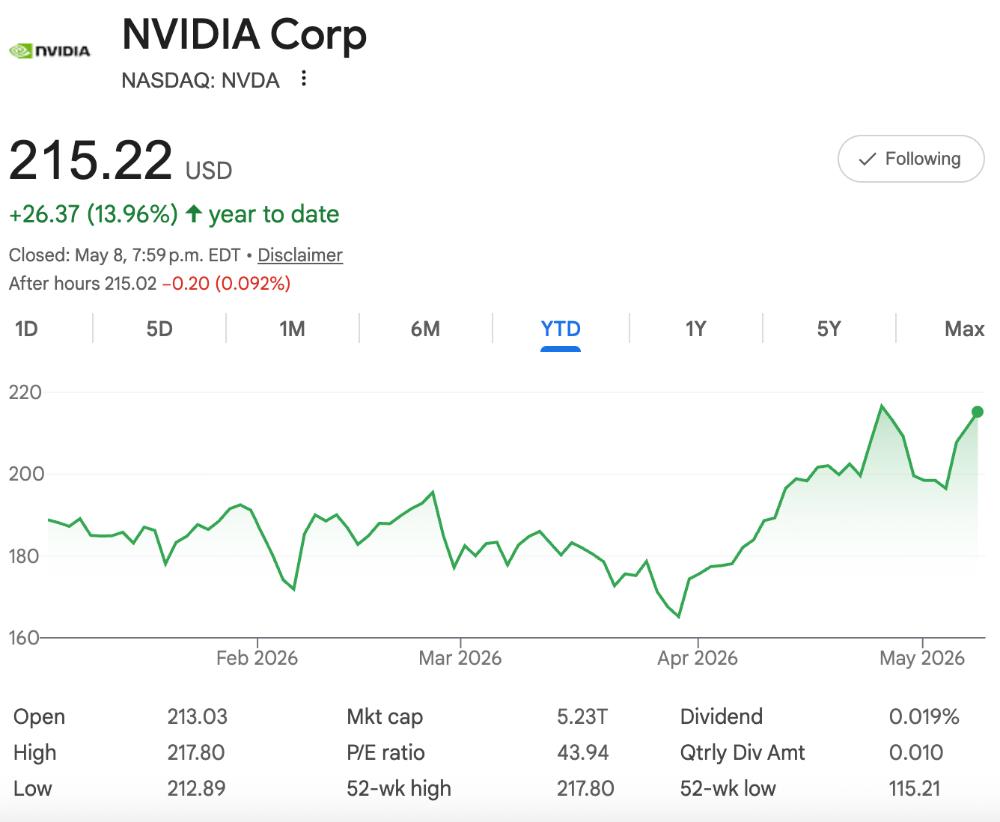
Task: Click the green endpoint dot on chart
Action: (x=977, y=412)
